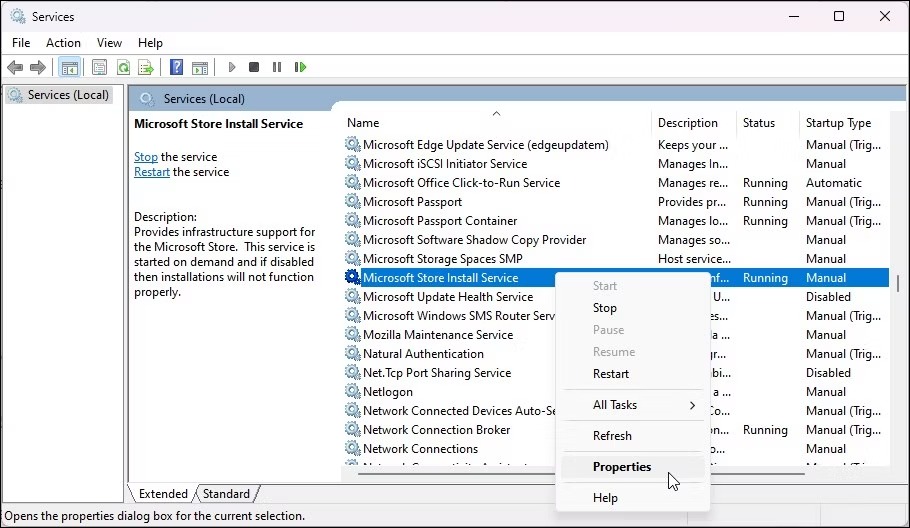Click the Forward arrow toolbar icon

(38, 67)
